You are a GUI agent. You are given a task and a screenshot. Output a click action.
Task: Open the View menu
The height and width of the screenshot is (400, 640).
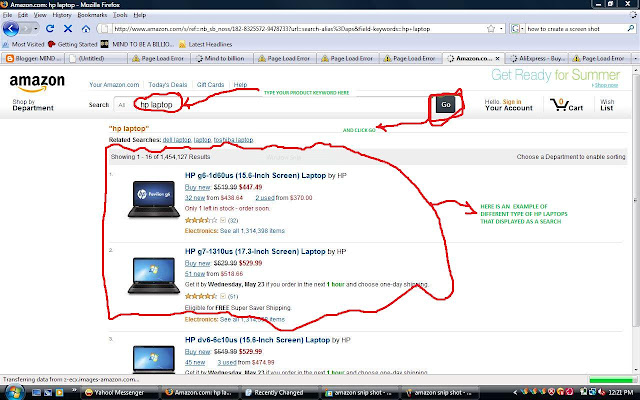tap(40, 15)
